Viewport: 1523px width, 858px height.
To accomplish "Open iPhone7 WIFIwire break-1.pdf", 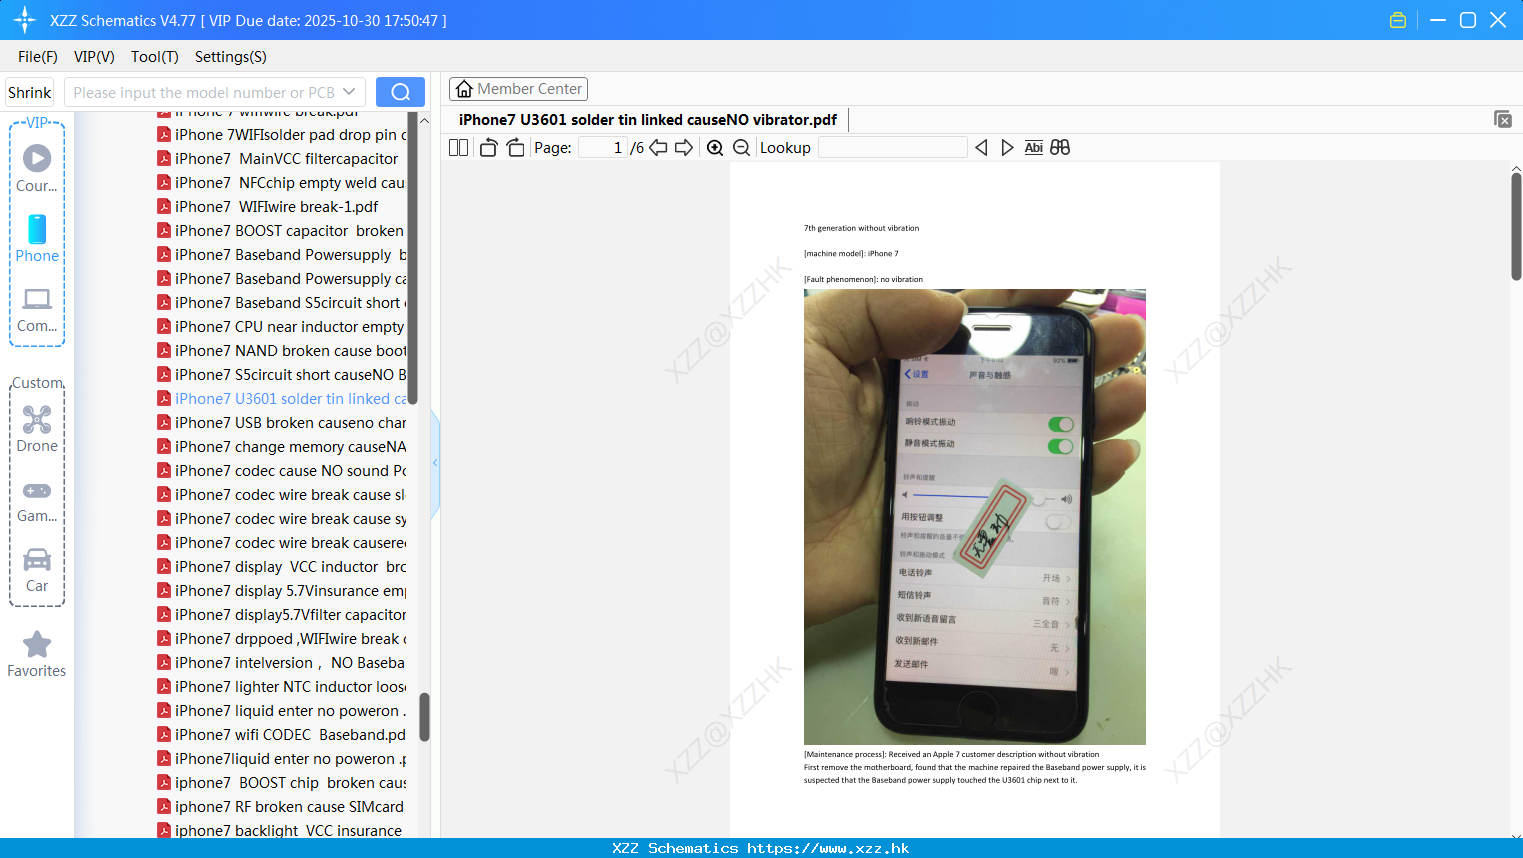I will click(x=269, y=207).
